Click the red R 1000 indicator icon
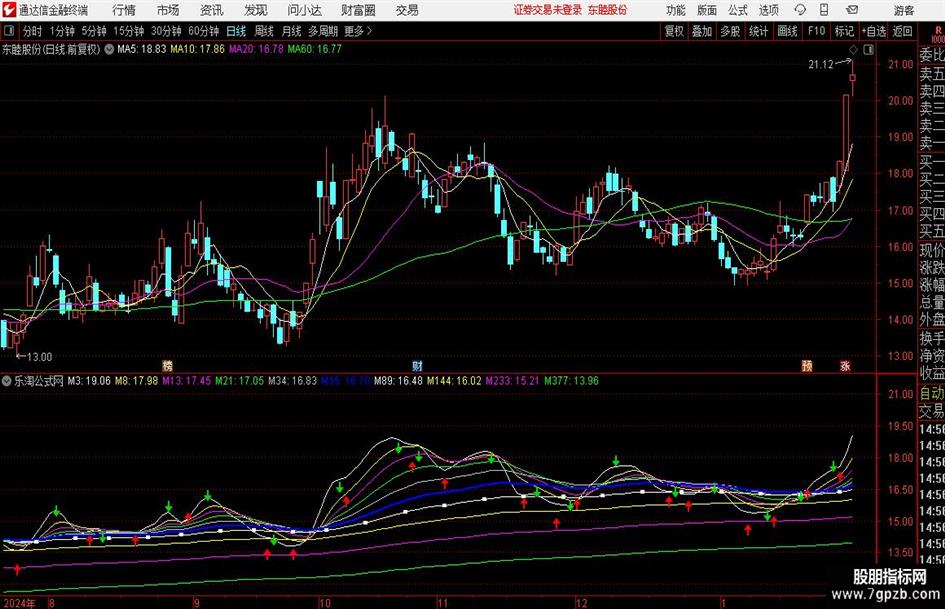This screenshot has height=609, width=945. pyautogui.click(x=938, y=33)
